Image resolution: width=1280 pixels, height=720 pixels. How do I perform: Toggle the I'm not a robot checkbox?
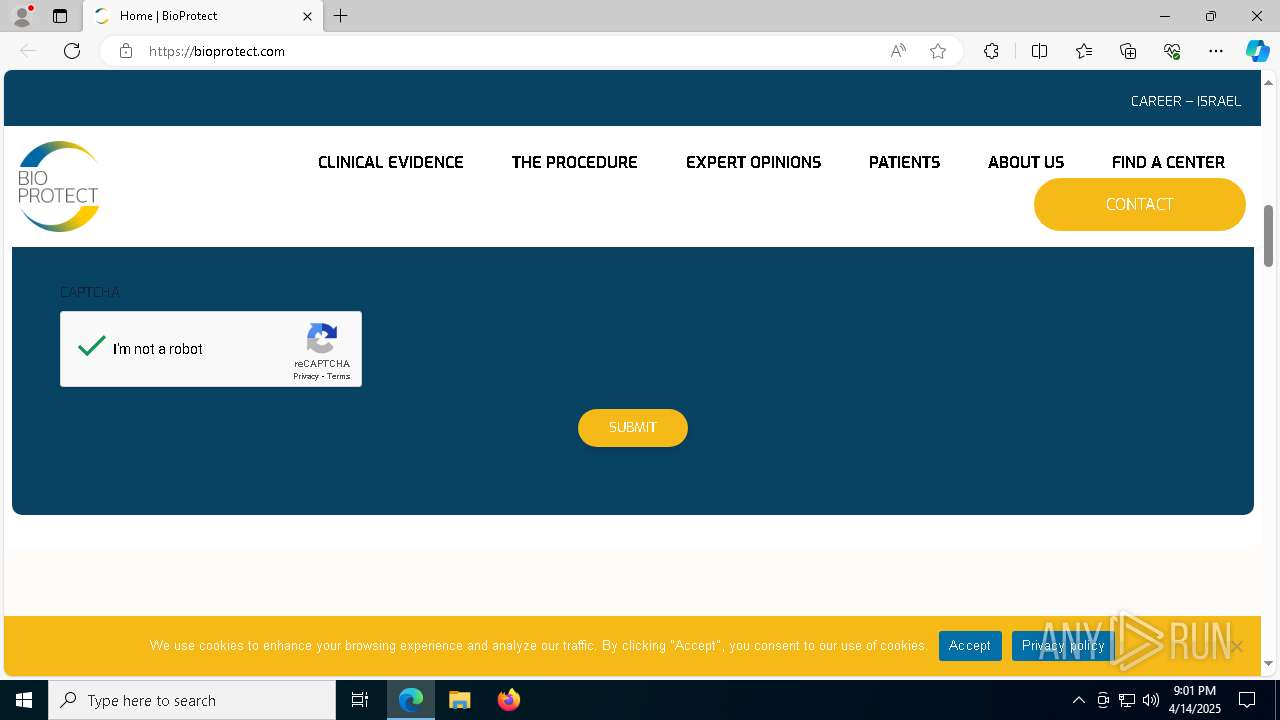[x=92, y=347]
